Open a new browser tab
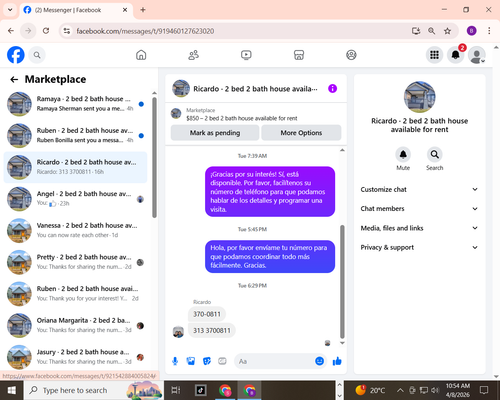Viewport: 500px width, 400px height. tap(143, 10)
